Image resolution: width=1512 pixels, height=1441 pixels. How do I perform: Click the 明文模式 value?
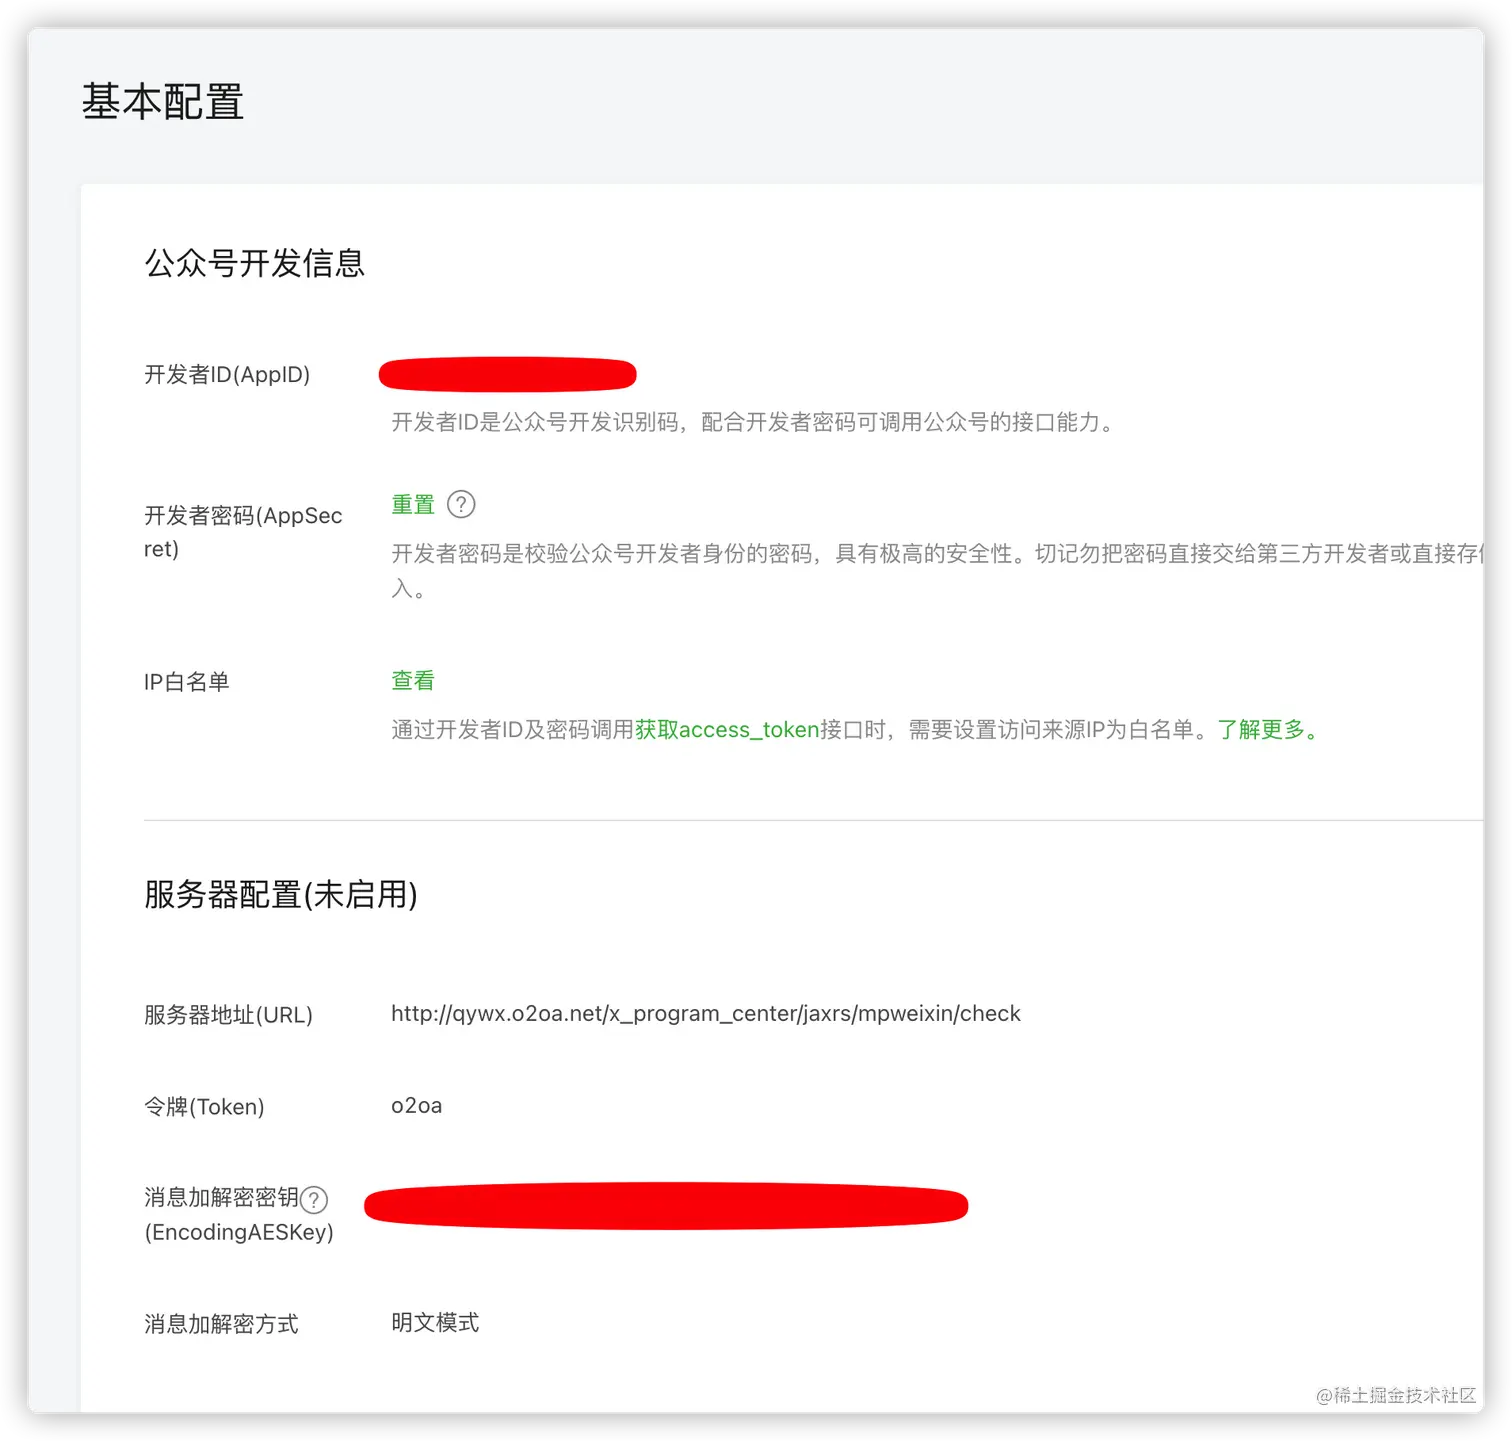coord(435,1322)
